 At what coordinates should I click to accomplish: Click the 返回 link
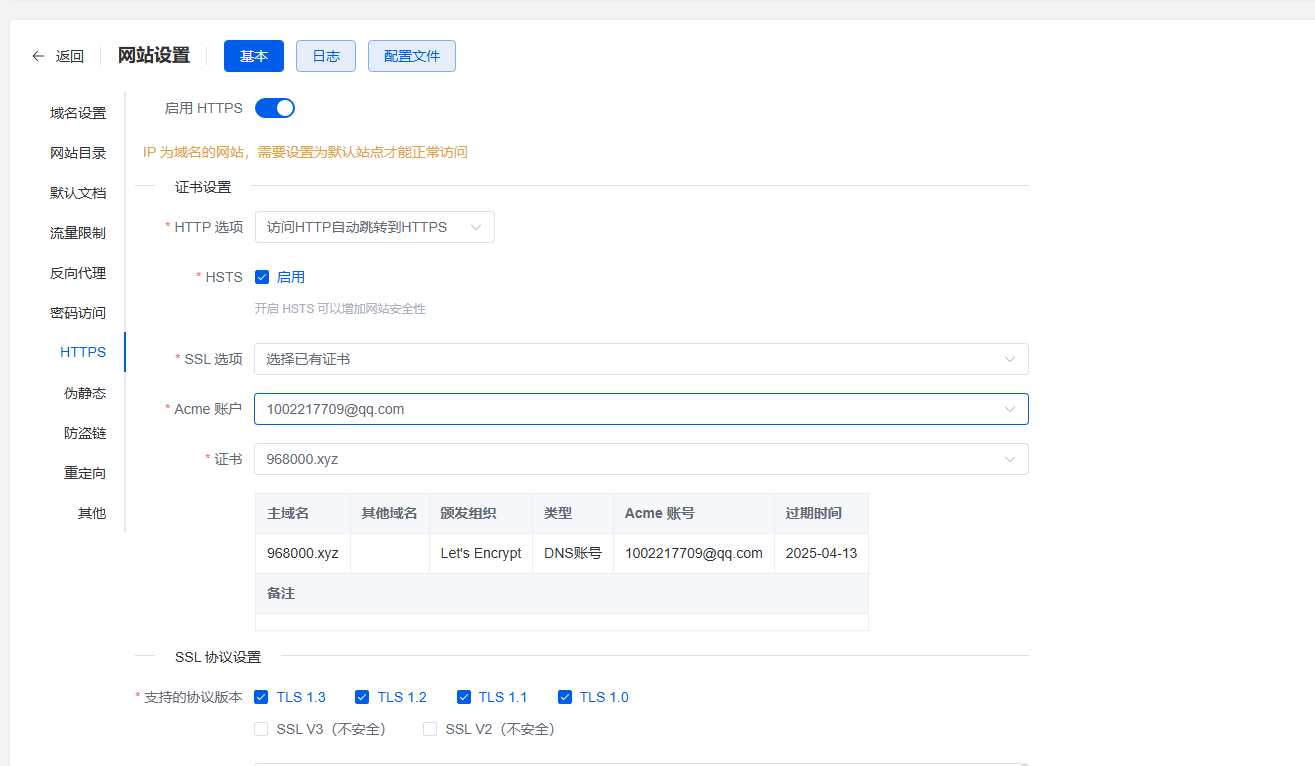point(70,56)
